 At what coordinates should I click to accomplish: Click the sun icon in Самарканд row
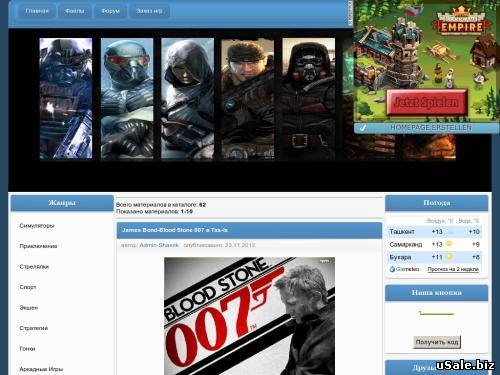coord(449,244)
